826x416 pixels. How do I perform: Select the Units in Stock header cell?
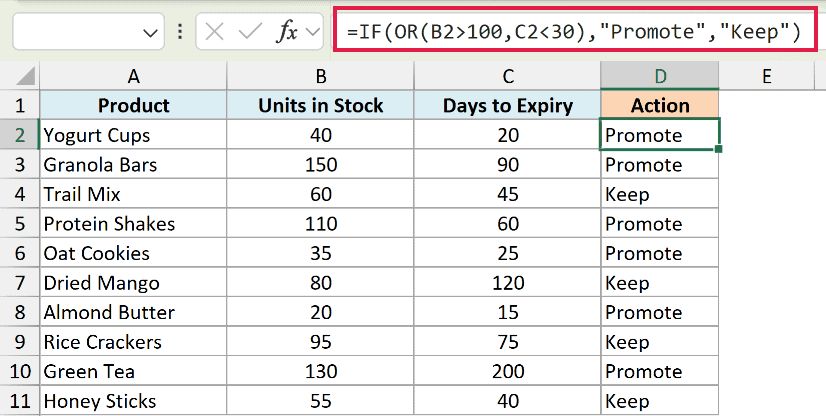point(320,105)
